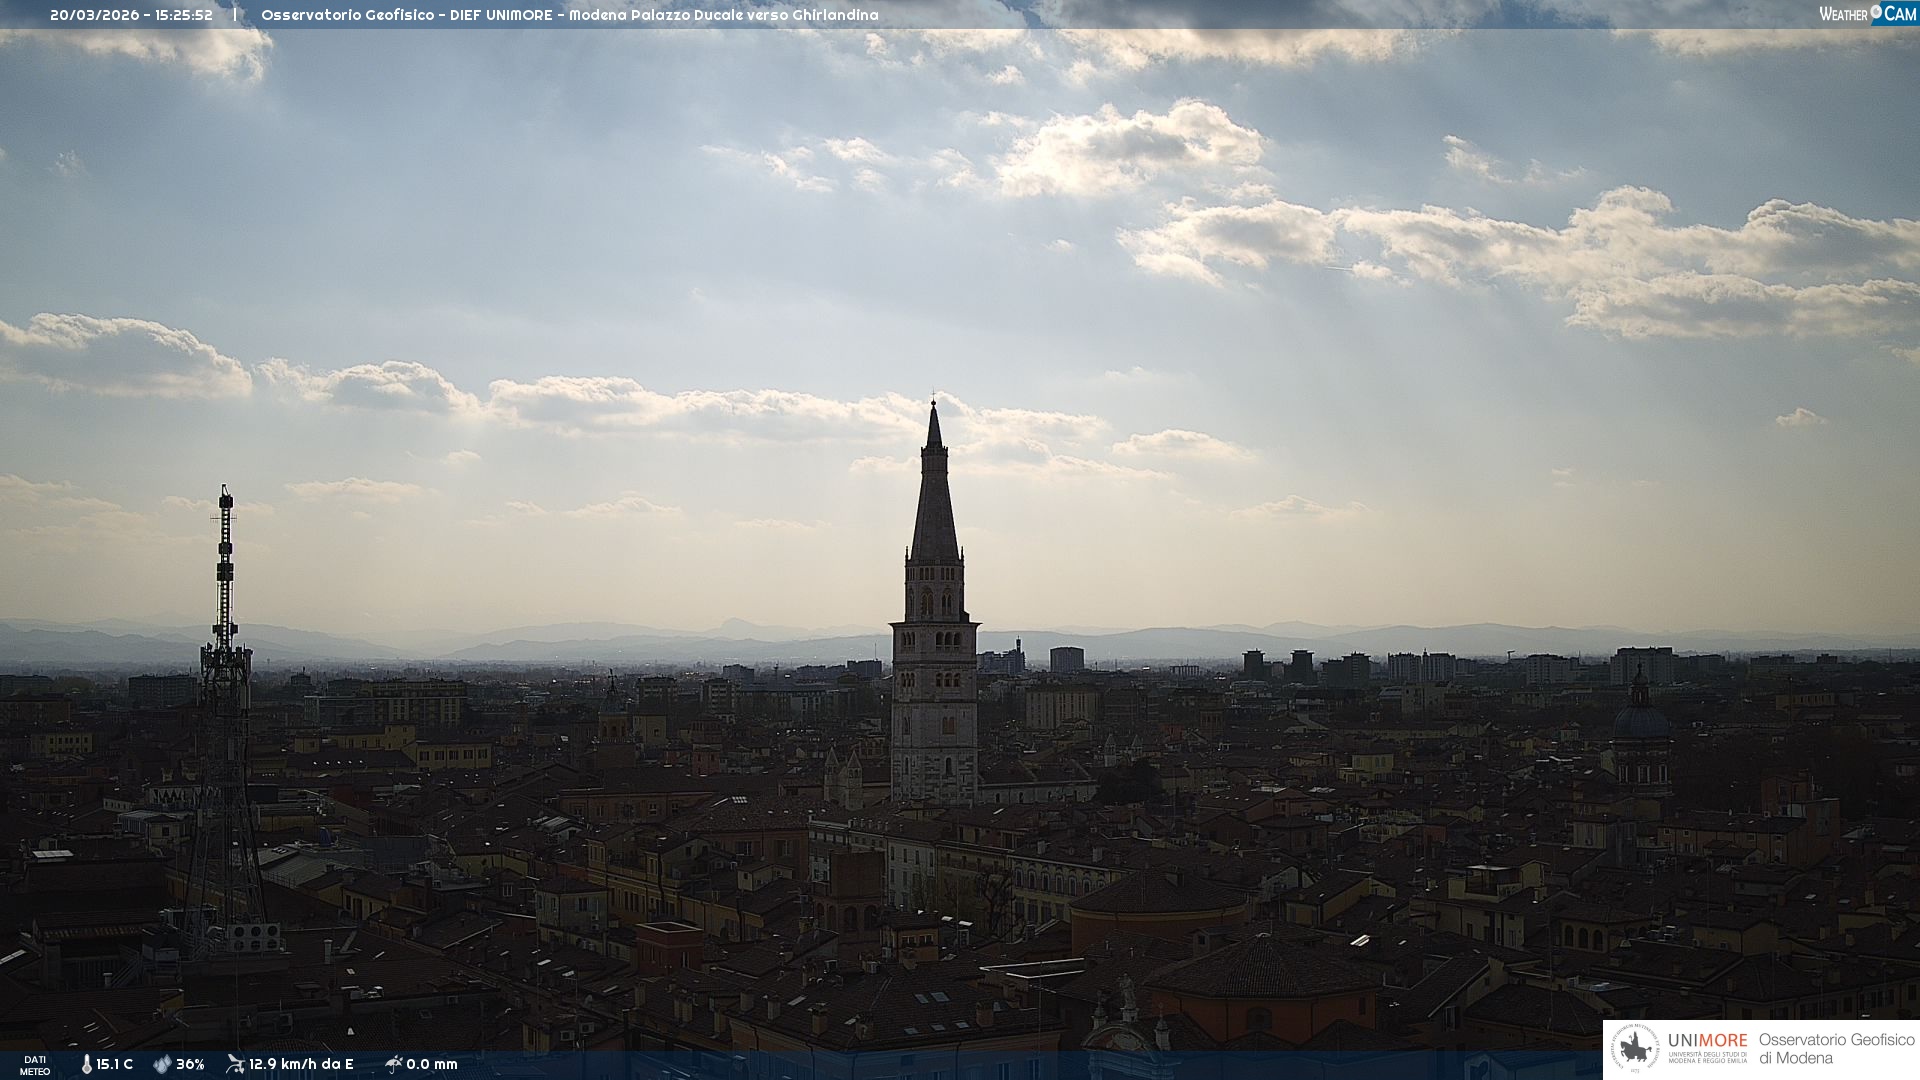Click the Weather word in the top logo
Image resolution: width=1920 pixels, height=1080 pixels.
[x=1843, y=14]
